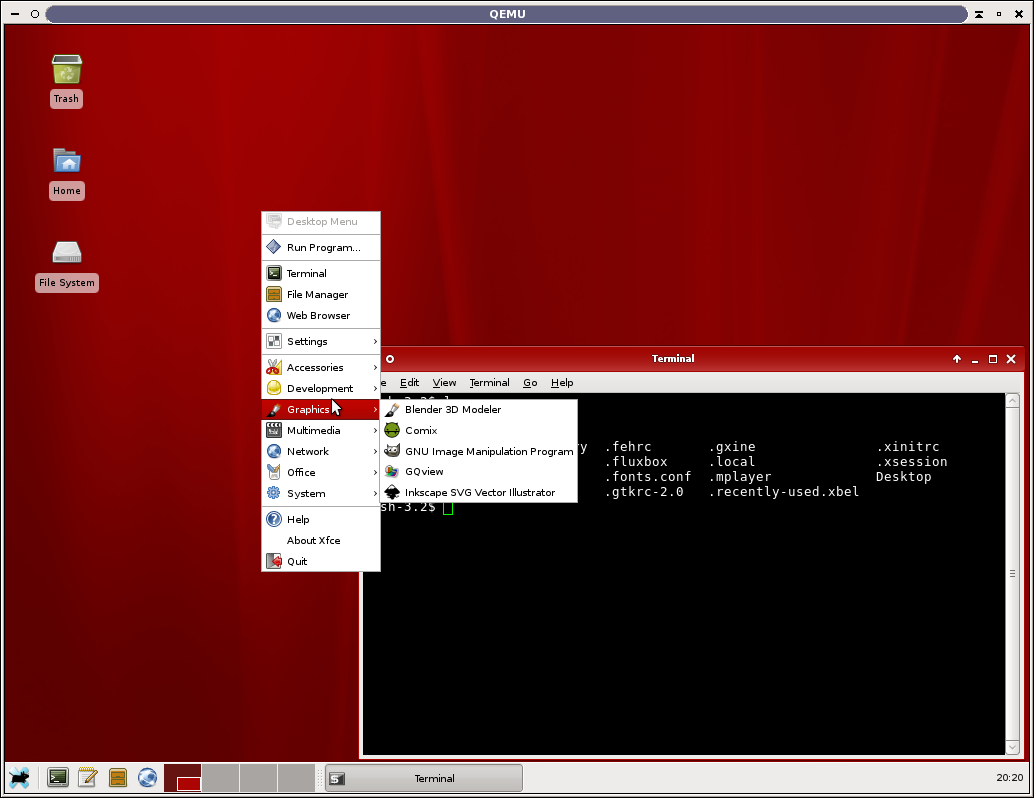Image resolution: width=1034 pixels, height=798 pixels.
Task: Click the Terminal vertical scrollbar handle
Action: (x=1012, y=574)
